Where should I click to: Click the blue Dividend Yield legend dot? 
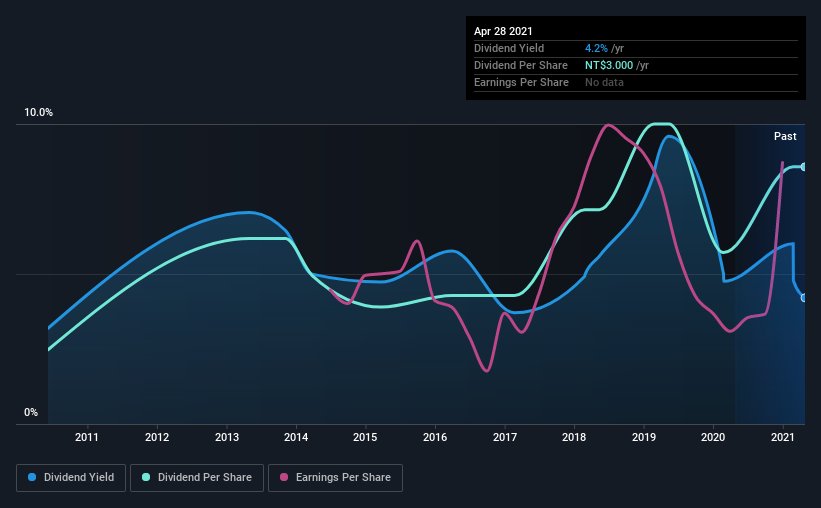[32, 477]
